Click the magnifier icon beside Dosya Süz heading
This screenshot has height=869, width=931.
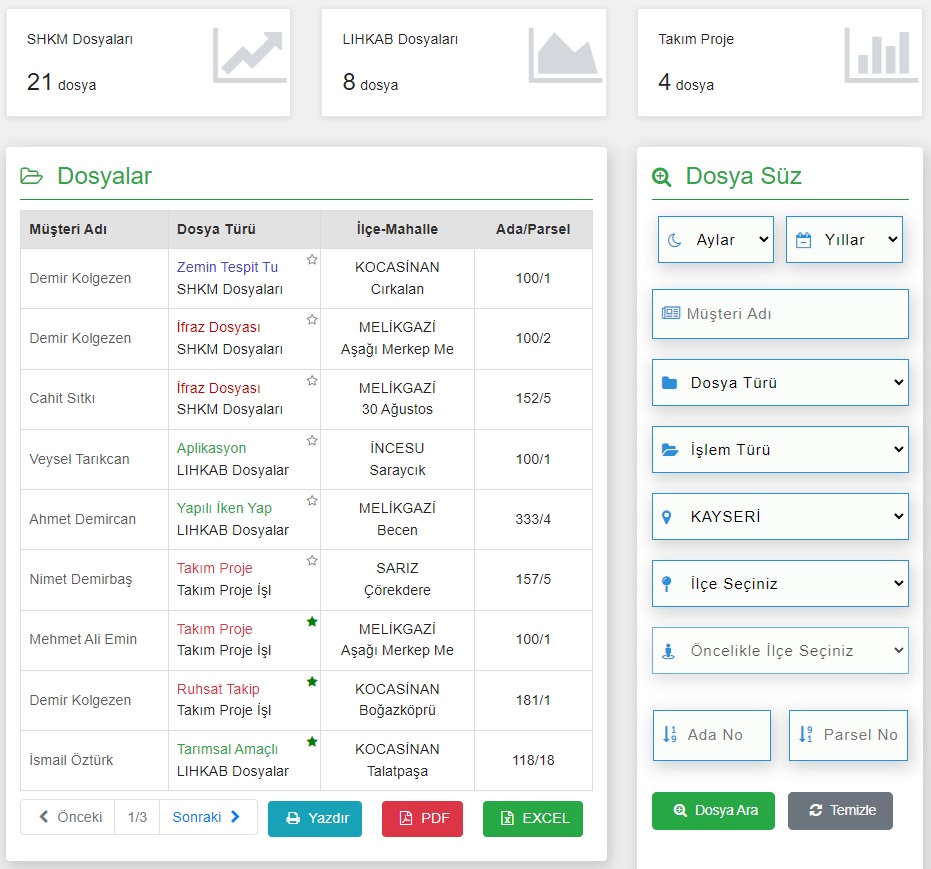click(x=661, y=177)
